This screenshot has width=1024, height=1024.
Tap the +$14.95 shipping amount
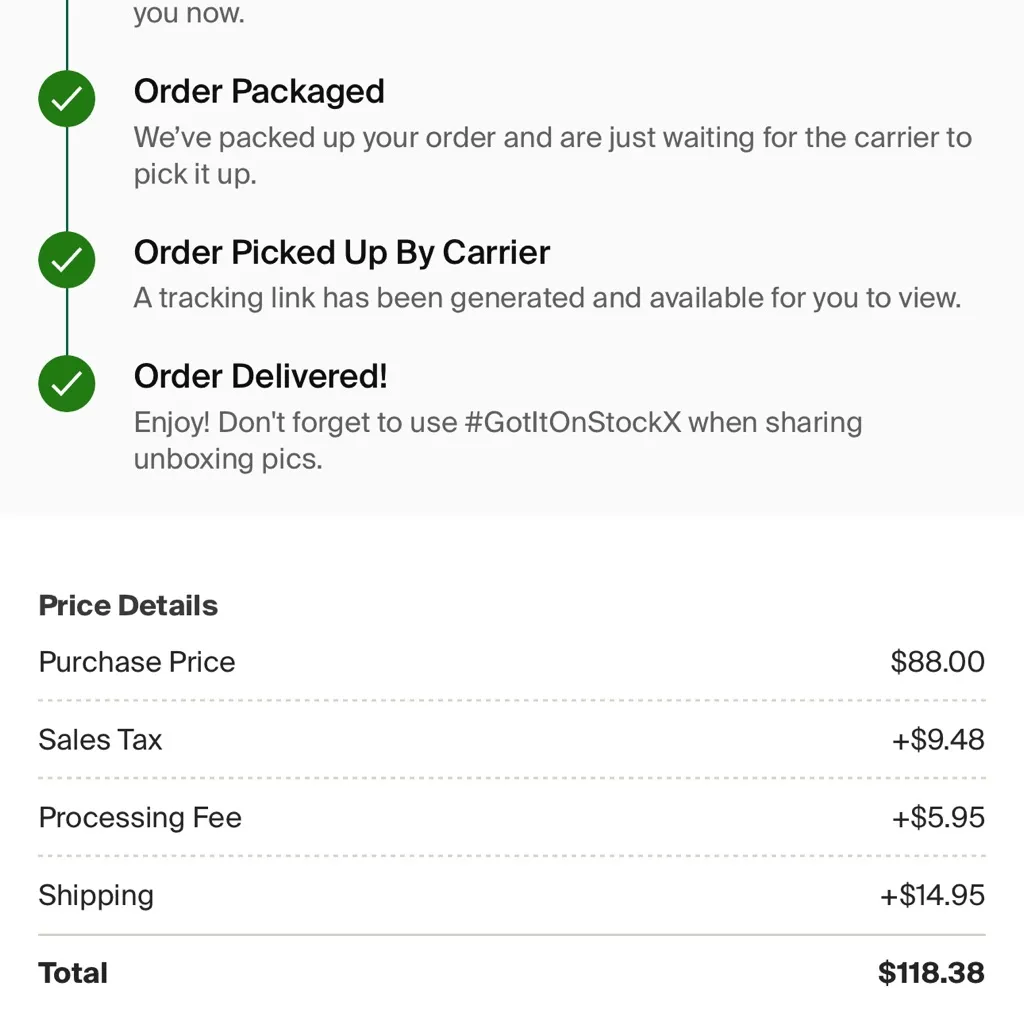[x=932, y=895]
